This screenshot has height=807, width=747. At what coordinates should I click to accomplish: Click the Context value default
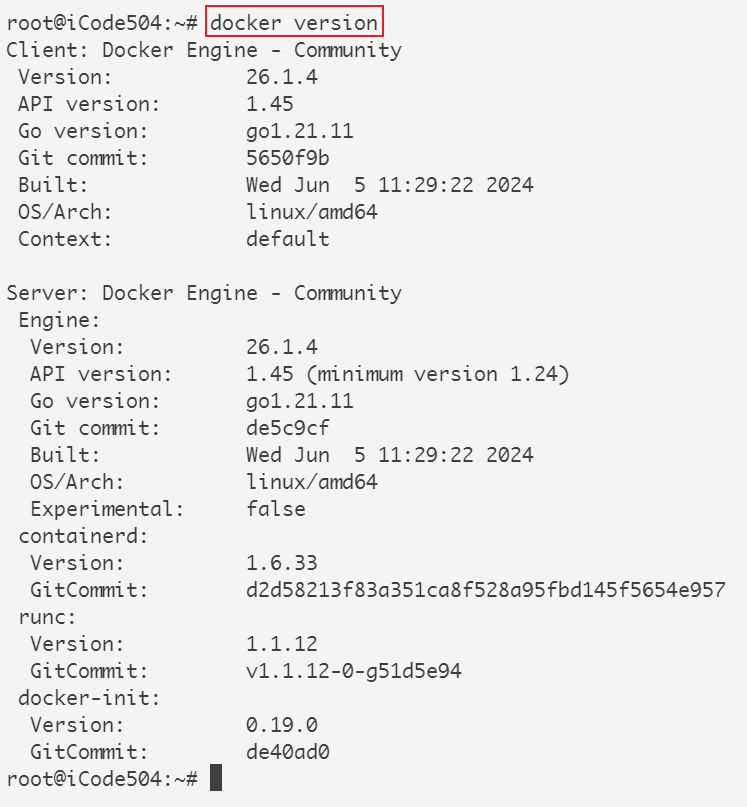click(288, 239)
